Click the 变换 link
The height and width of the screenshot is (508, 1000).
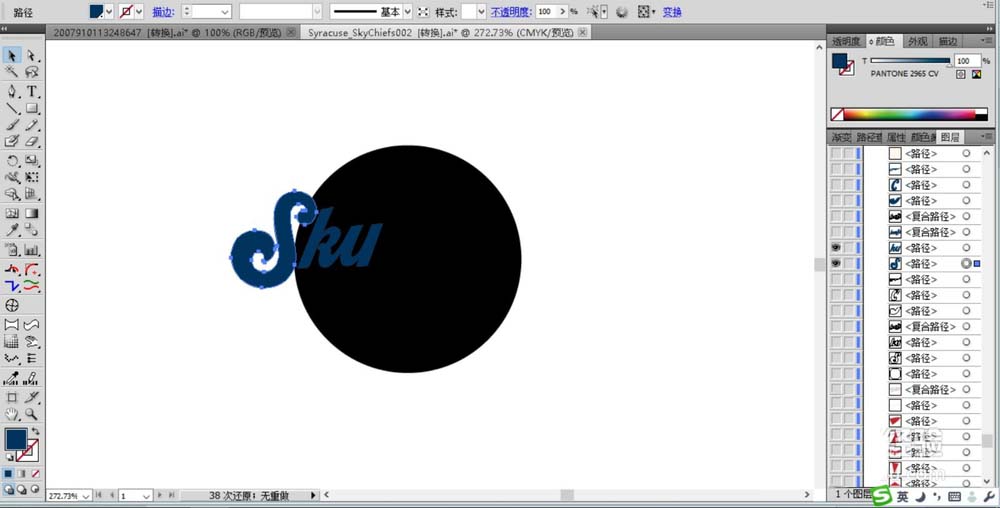point(672,11)
